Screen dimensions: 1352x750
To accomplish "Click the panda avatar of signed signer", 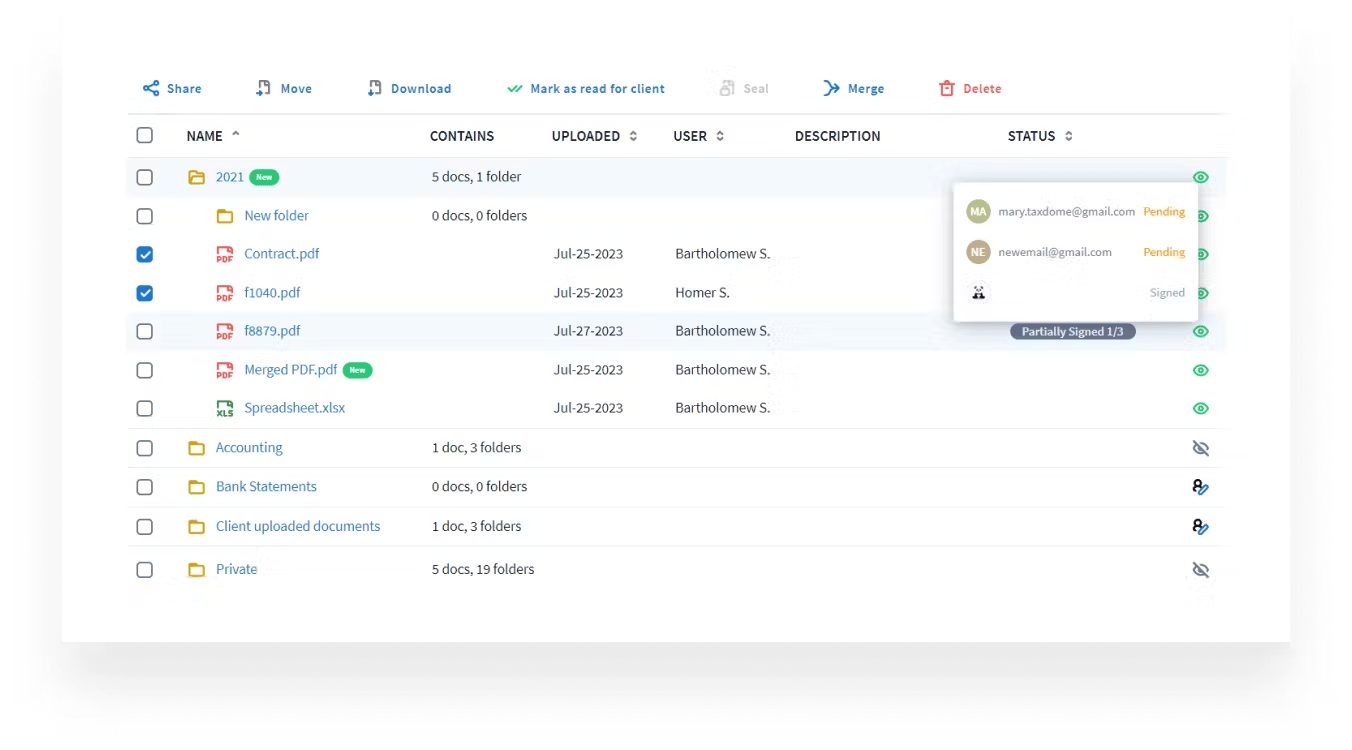I will coord(978,292).
